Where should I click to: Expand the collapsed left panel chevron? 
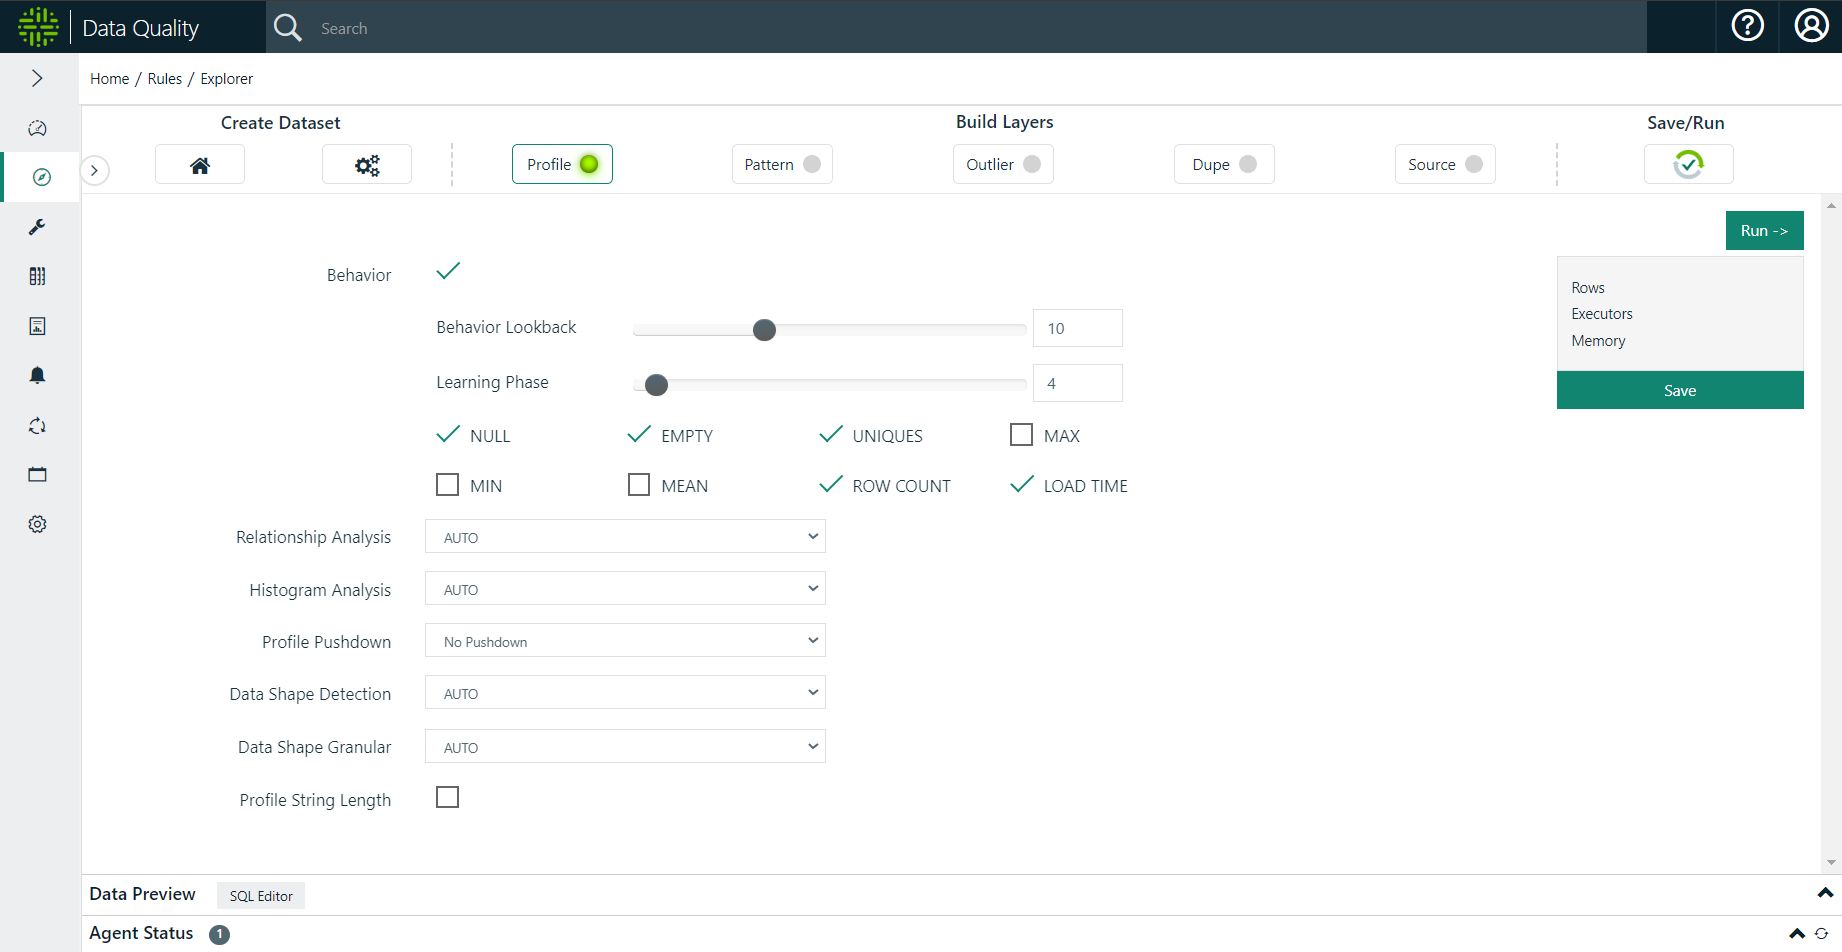[94, 170]
